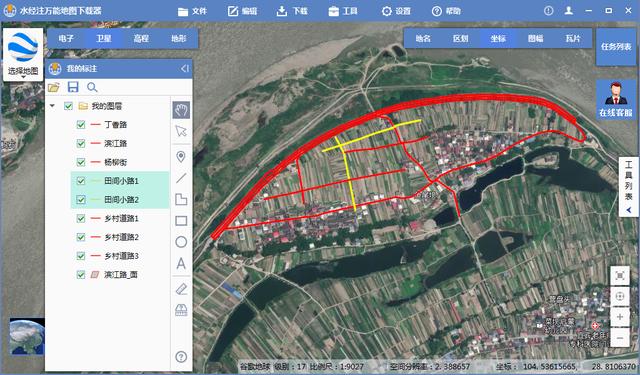
Task: Toggle the 乡村道路3 checkbox
Action: (81, 256)
